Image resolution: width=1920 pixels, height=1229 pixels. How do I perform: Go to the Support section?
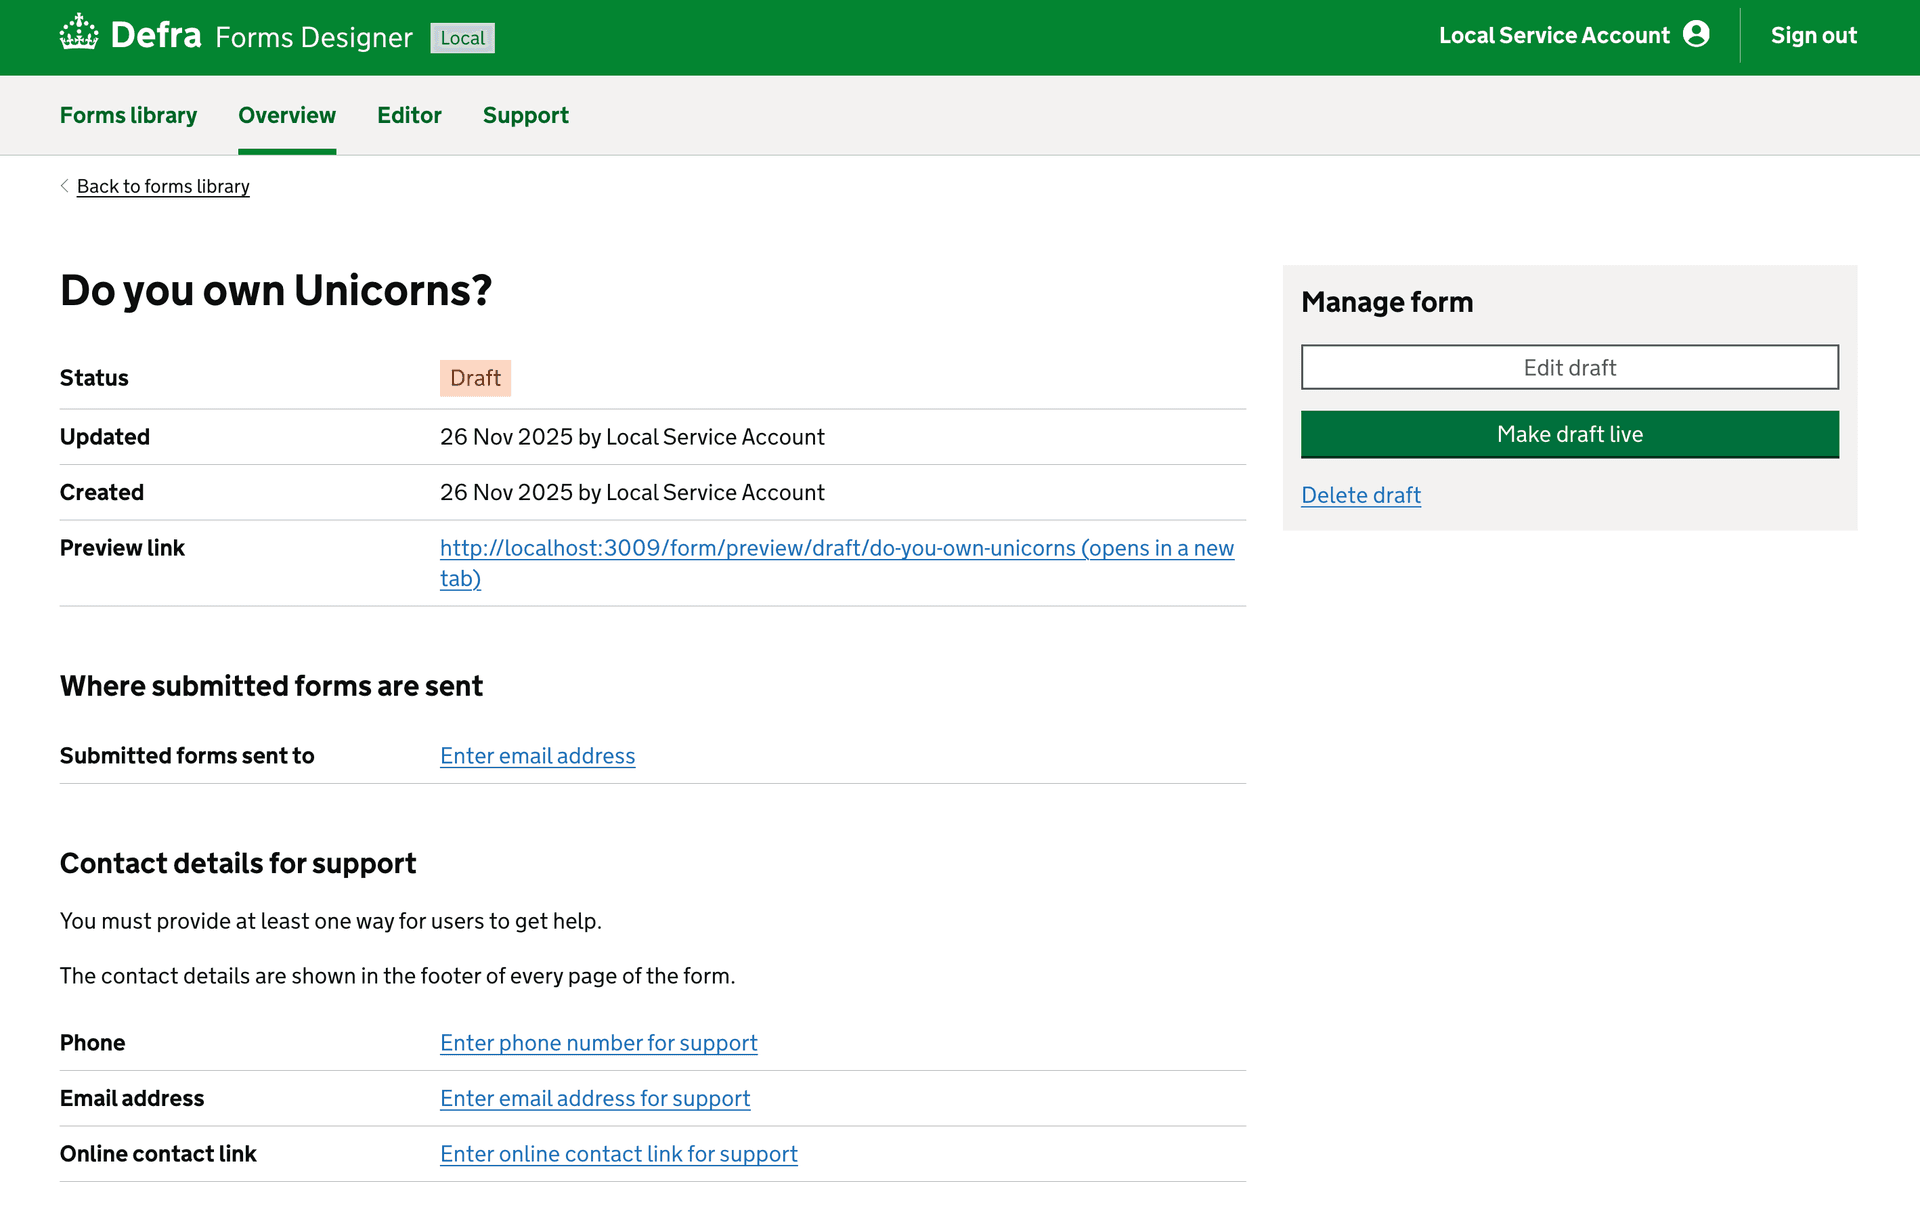(525, 115)
